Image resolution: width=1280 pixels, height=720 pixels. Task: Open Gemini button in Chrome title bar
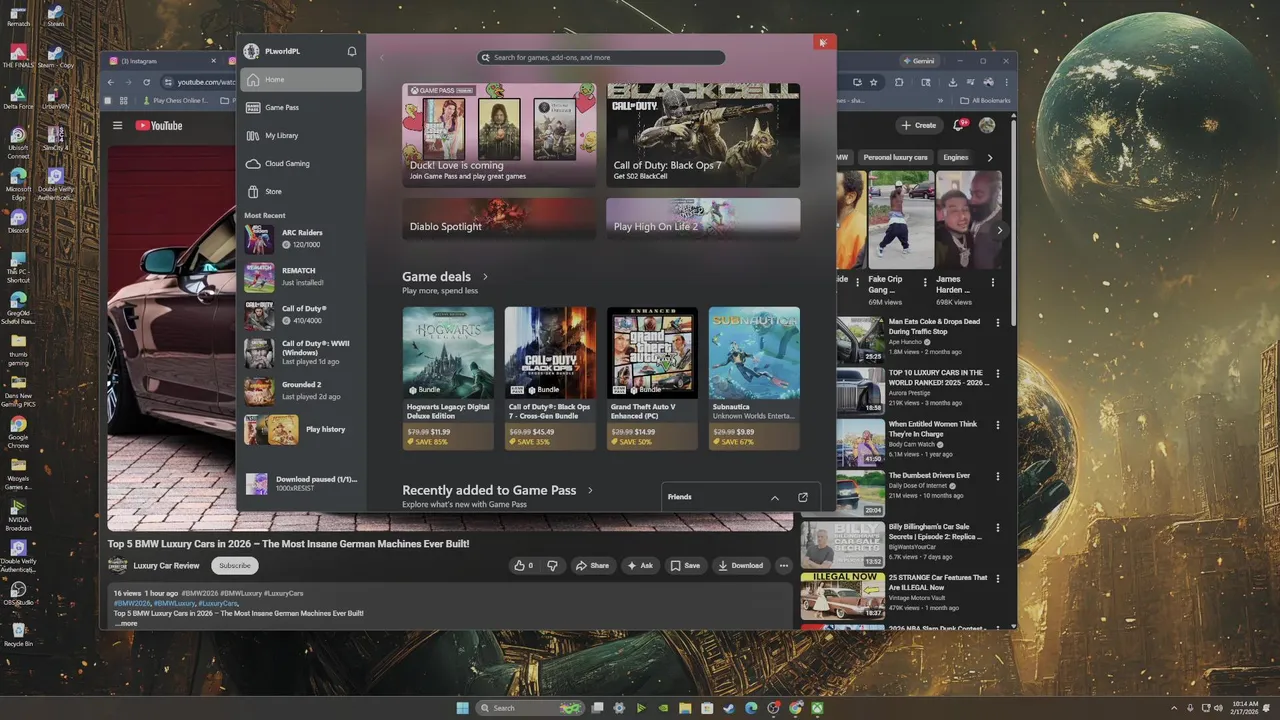[918, 61]
